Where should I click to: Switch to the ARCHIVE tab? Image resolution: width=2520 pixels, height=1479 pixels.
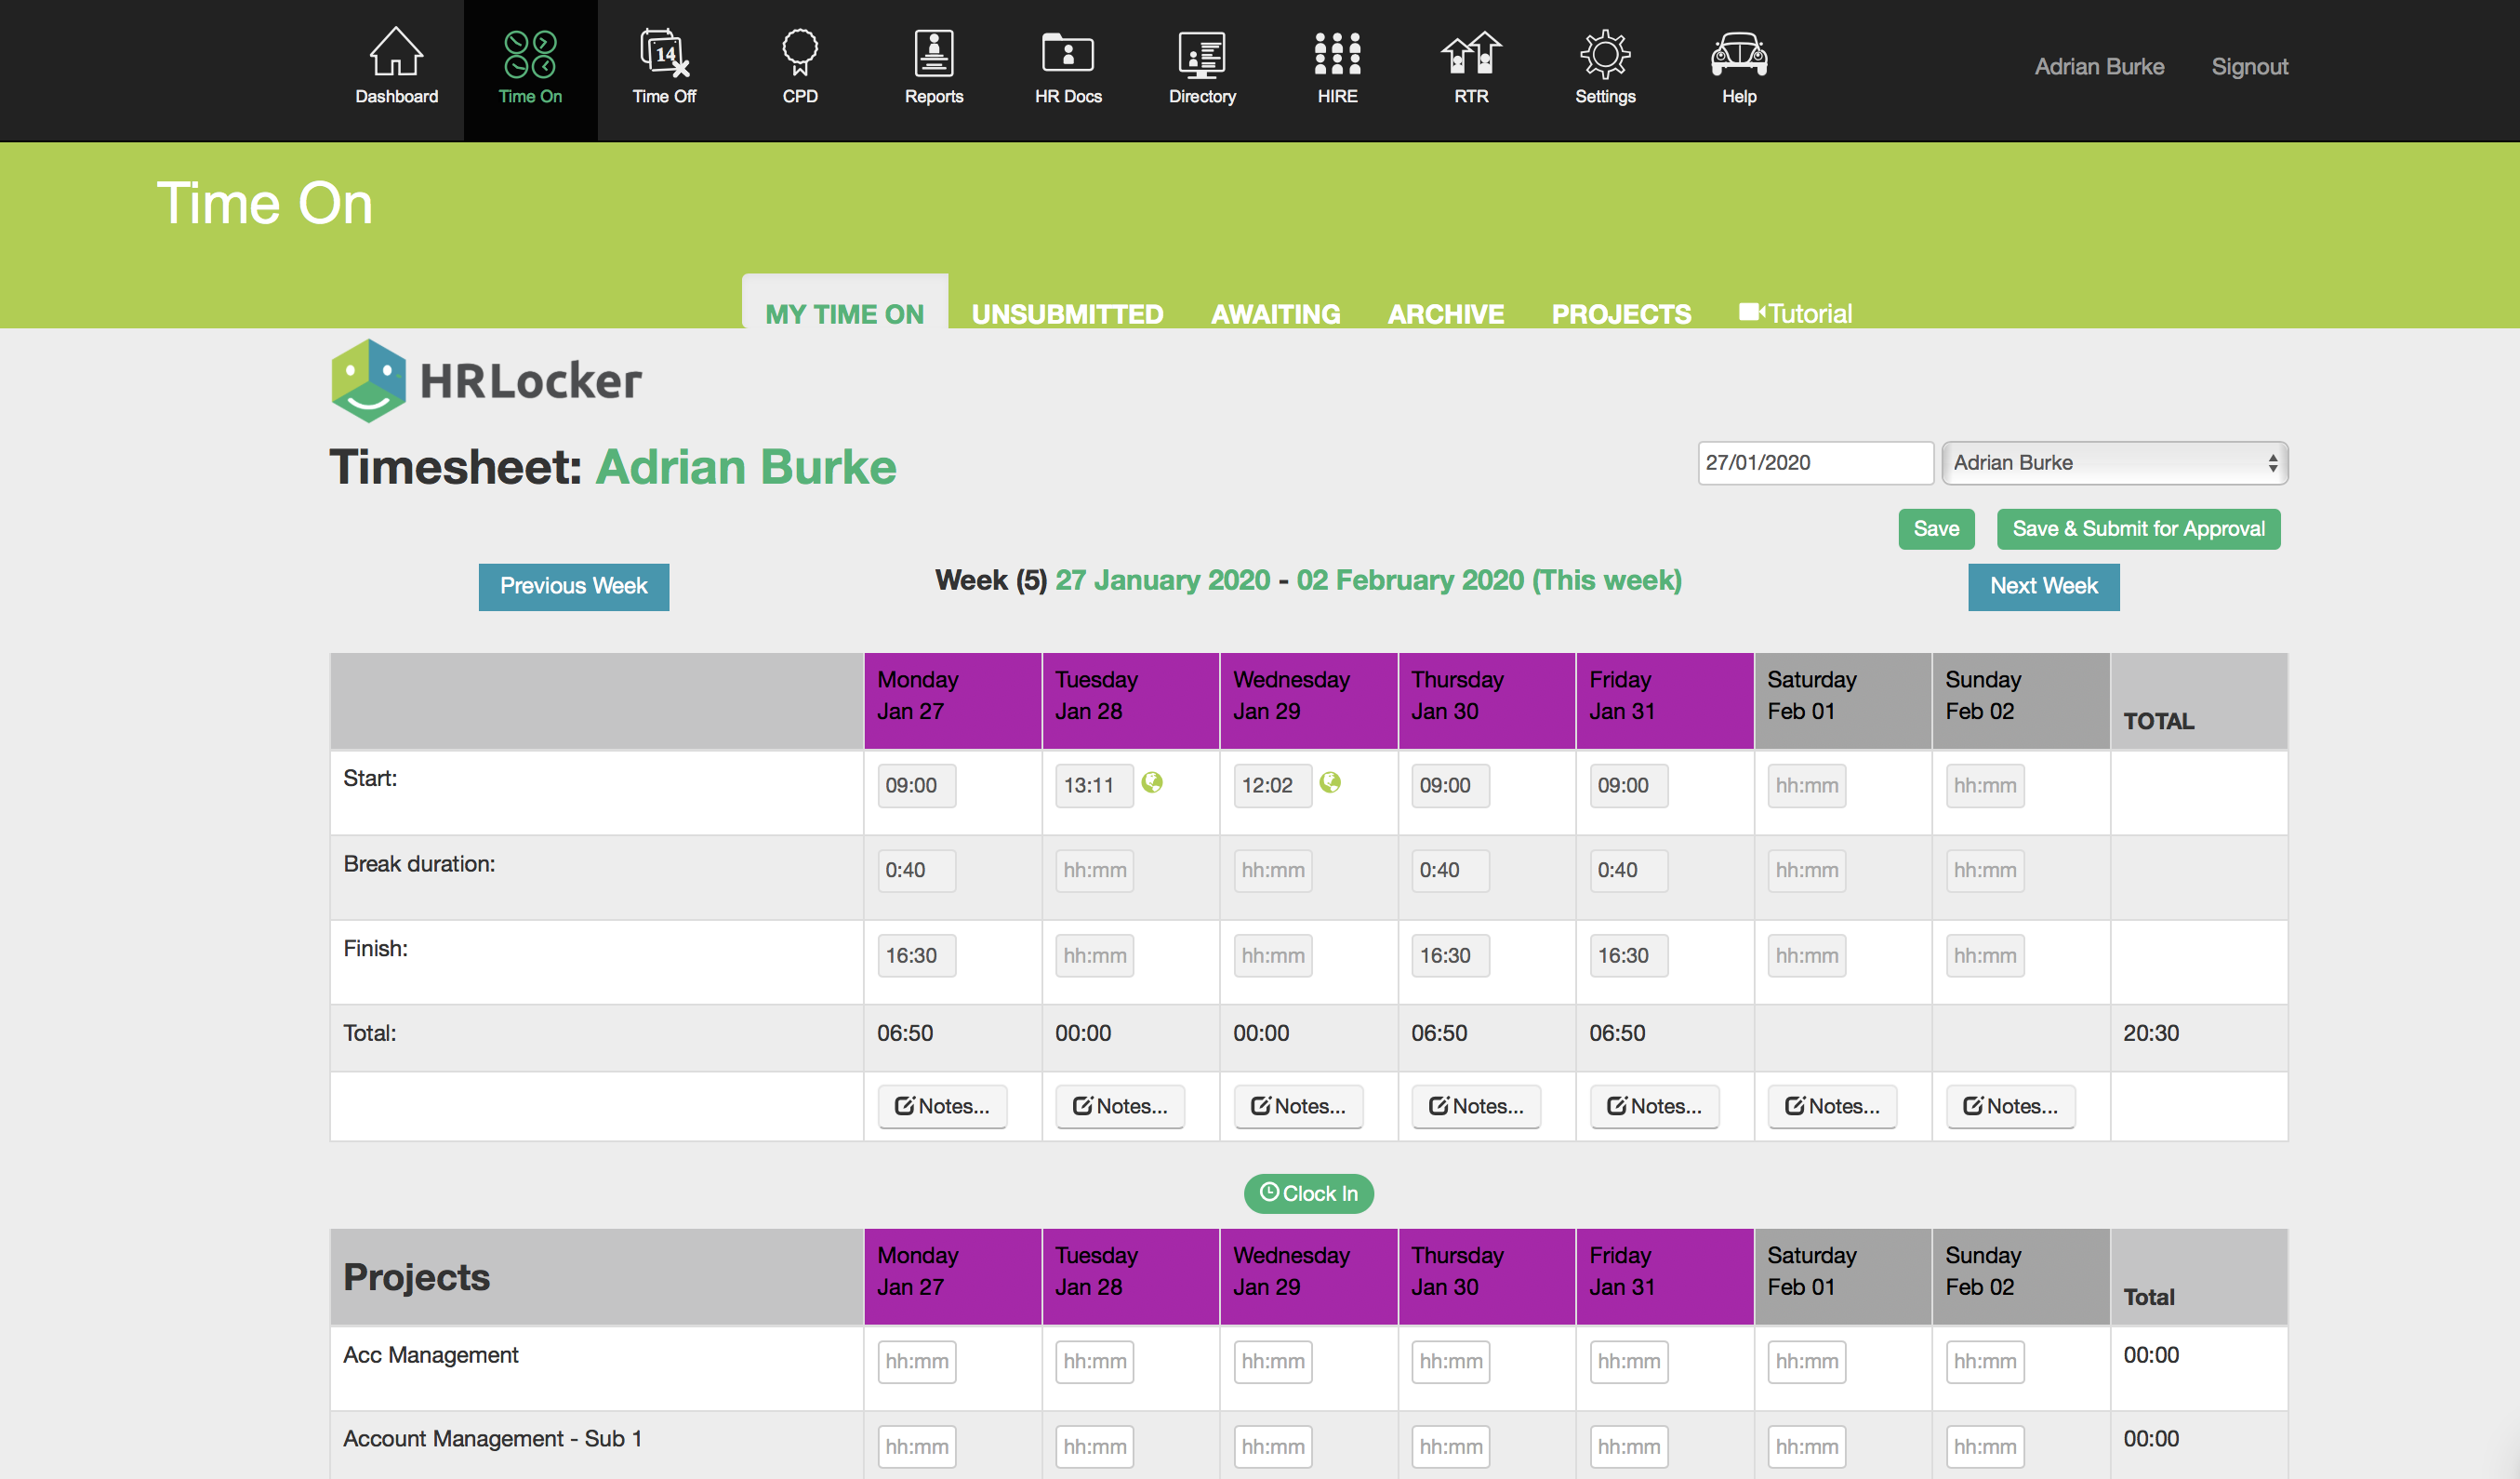(1445, 314)
